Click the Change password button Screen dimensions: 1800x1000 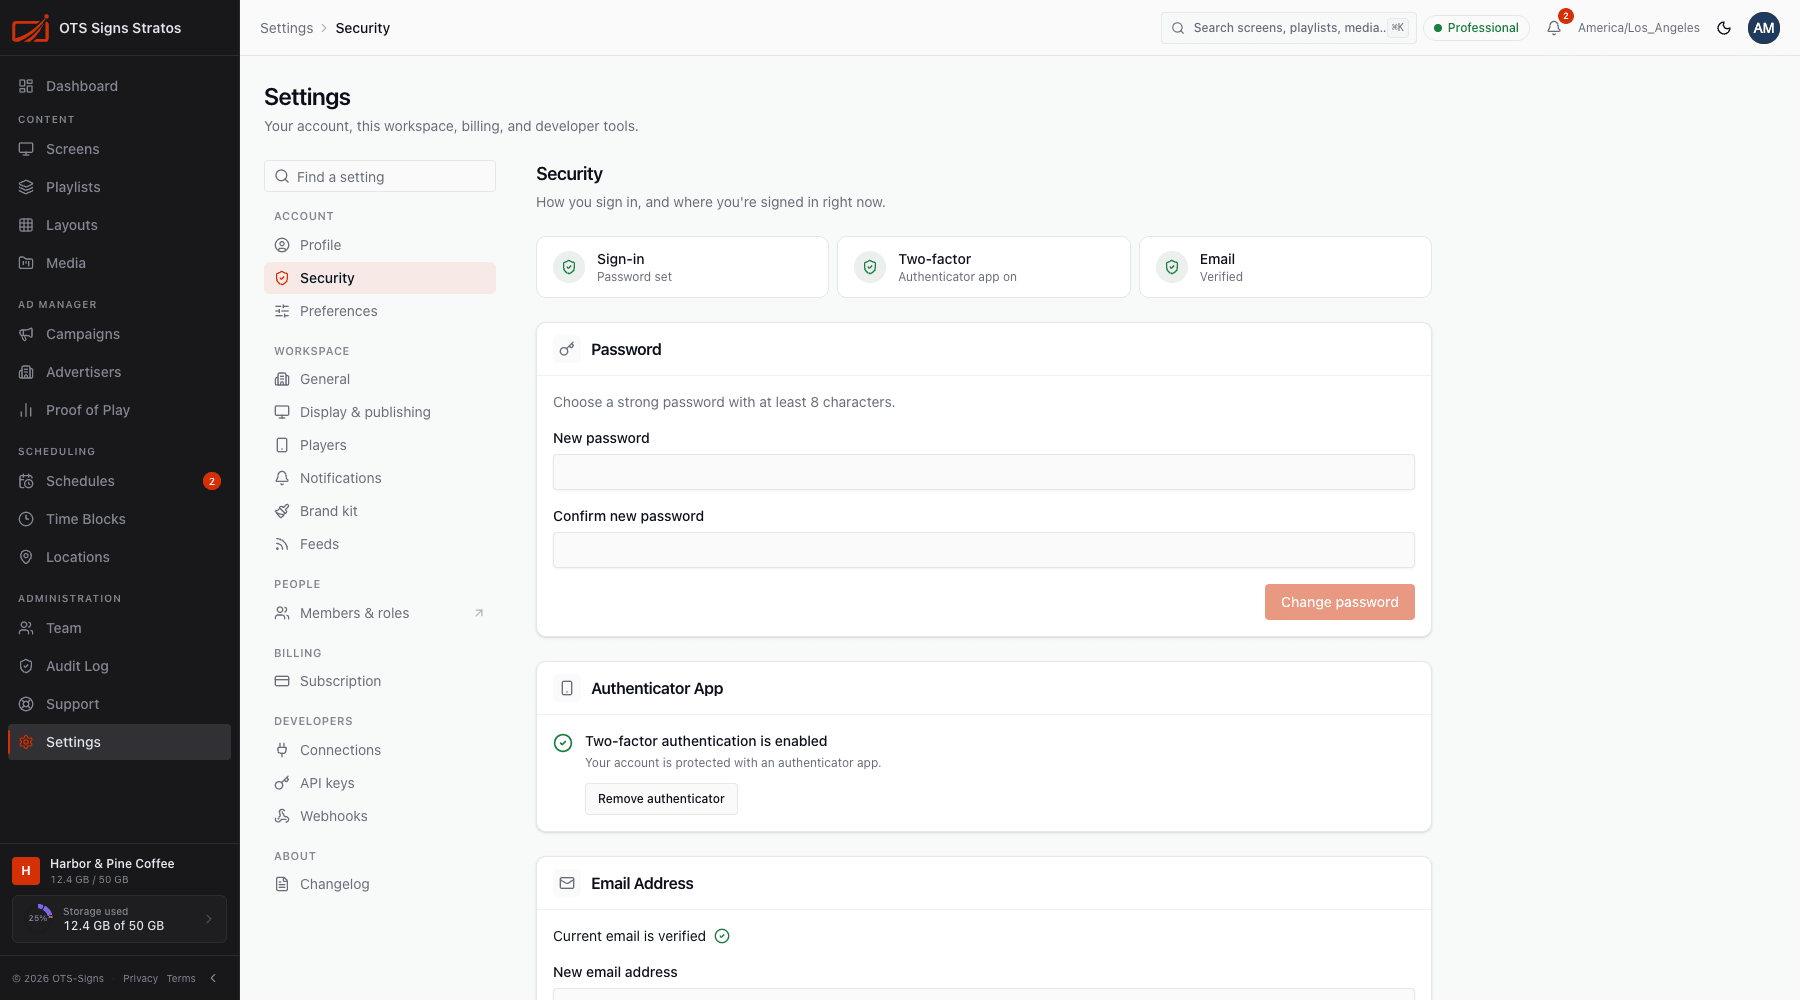pos(1339,602)
